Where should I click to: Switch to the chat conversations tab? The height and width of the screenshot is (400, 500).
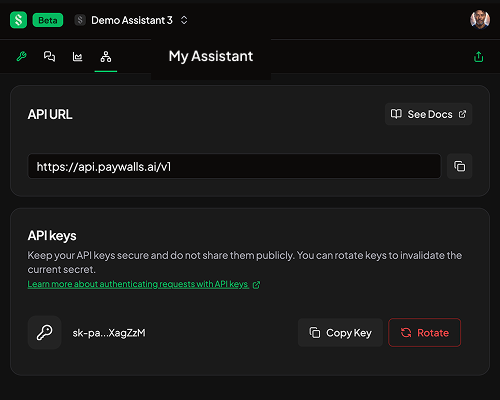[49, 57]
